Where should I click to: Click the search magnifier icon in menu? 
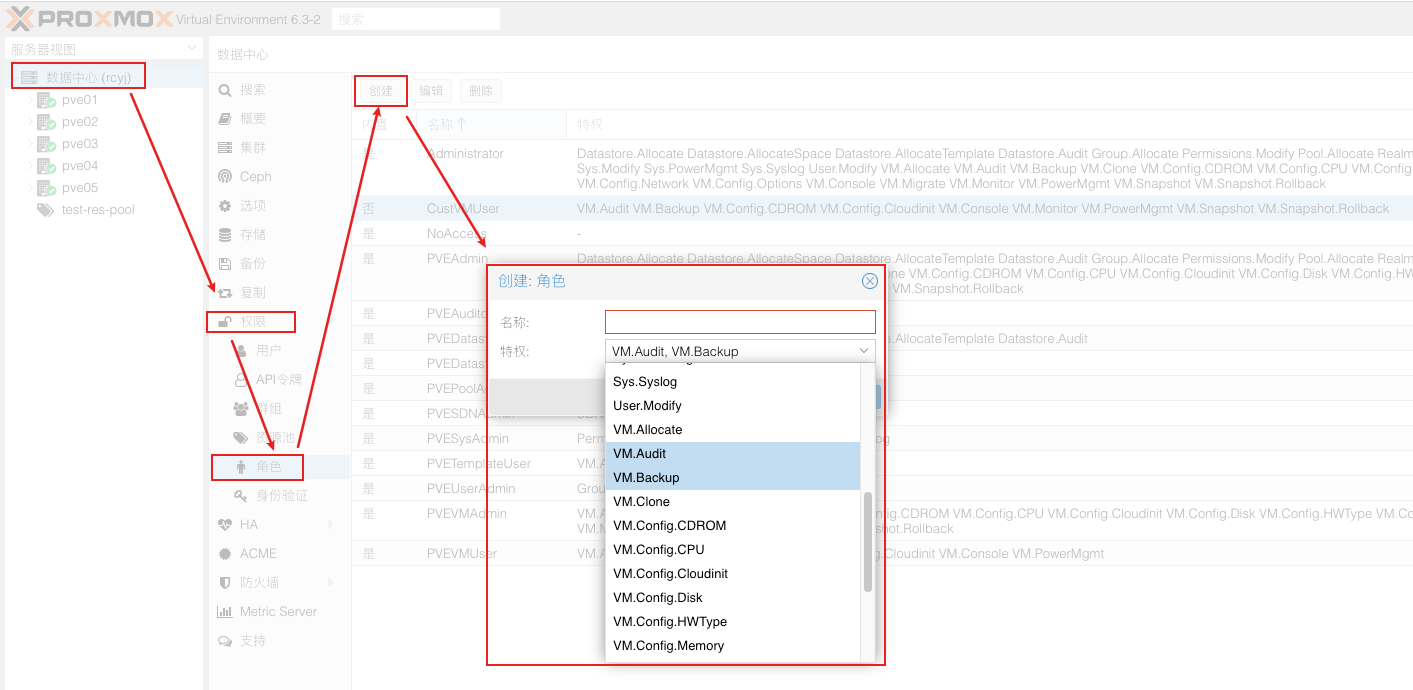[225, 90]
